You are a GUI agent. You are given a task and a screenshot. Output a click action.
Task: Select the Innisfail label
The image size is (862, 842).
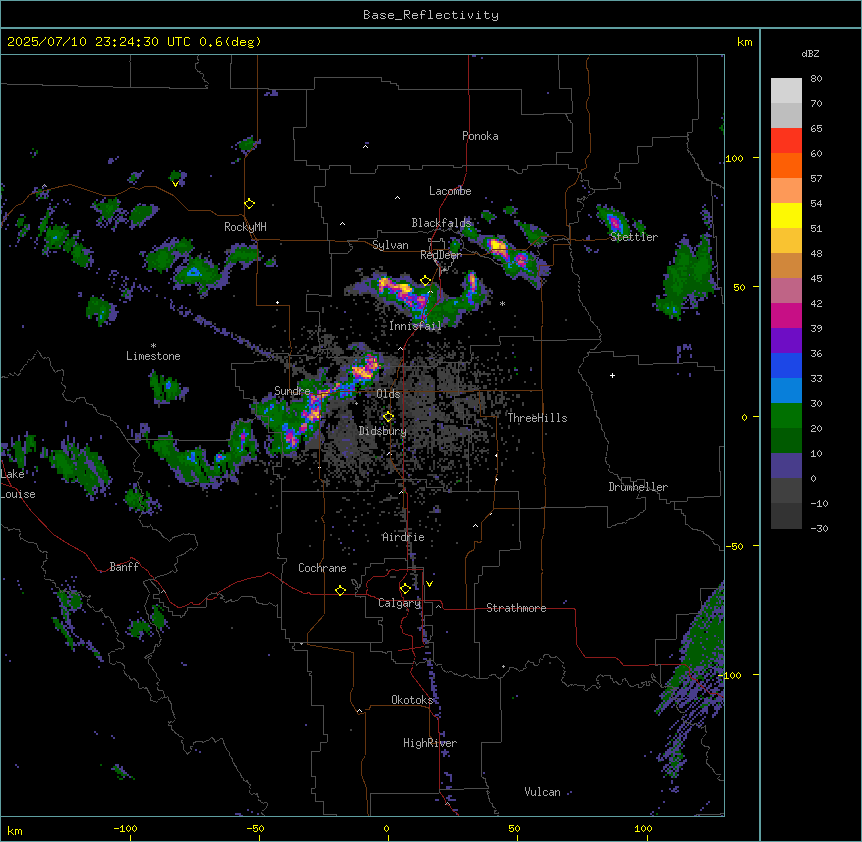coord(415,326)
